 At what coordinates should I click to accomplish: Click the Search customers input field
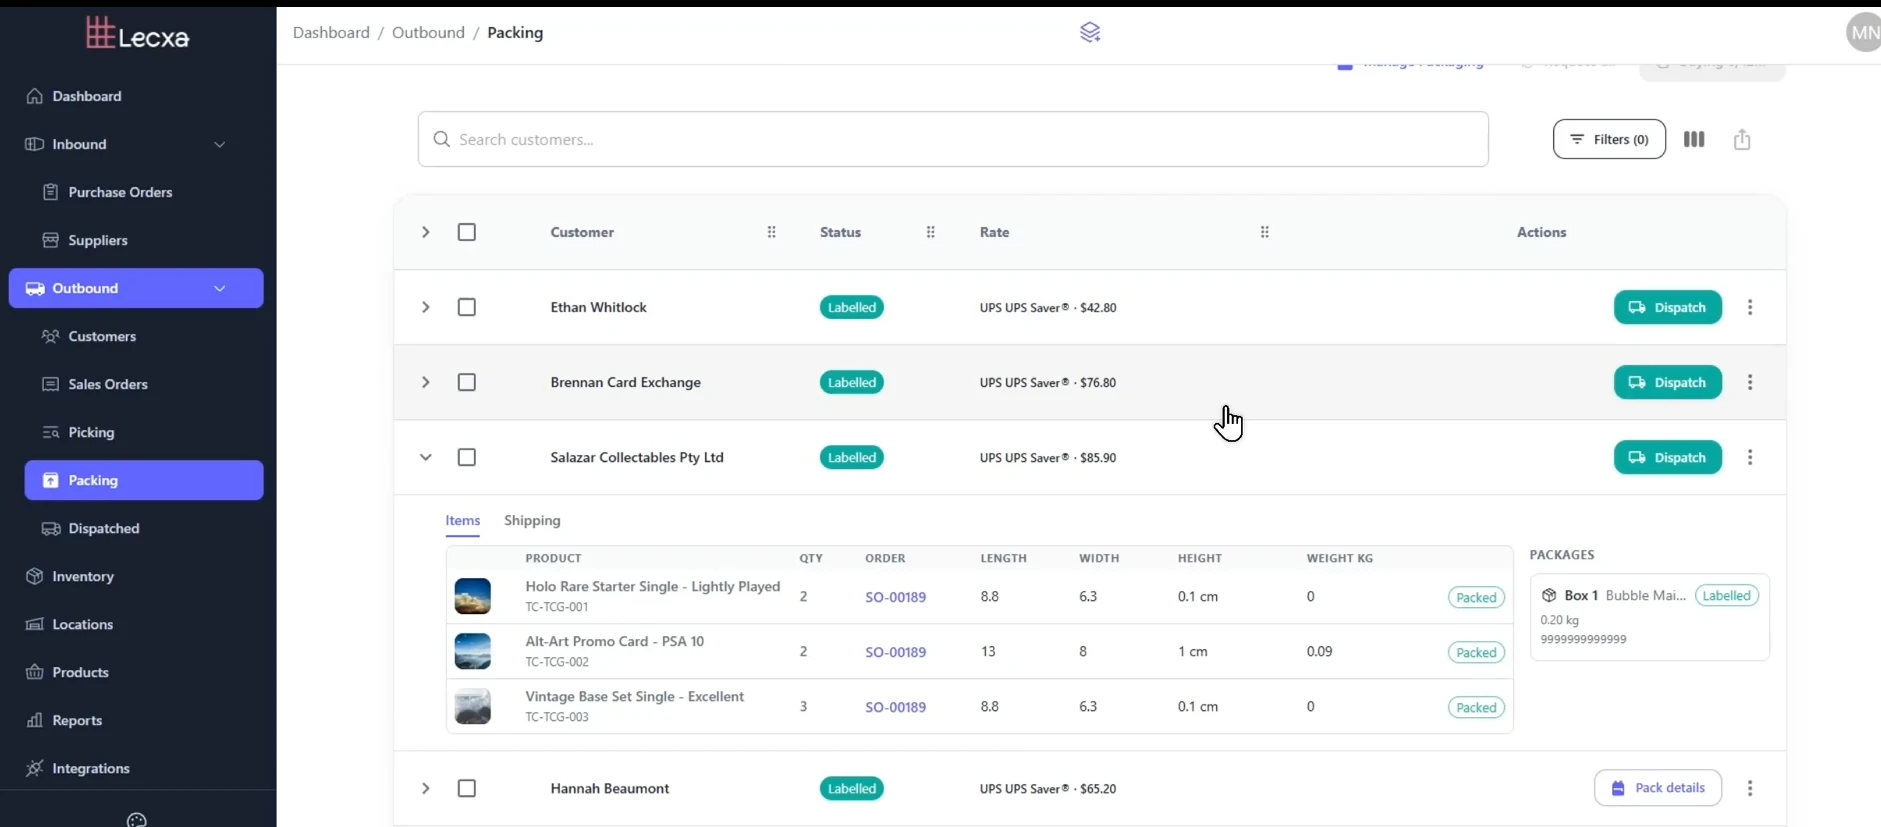click(953, 139)
